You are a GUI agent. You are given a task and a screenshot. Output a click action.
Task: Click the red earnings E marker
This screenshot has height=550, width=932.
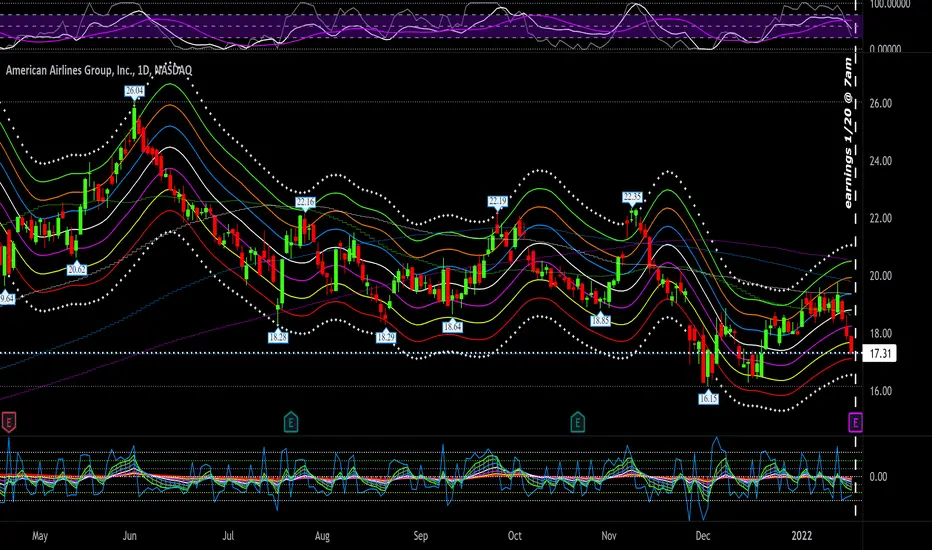8,422
